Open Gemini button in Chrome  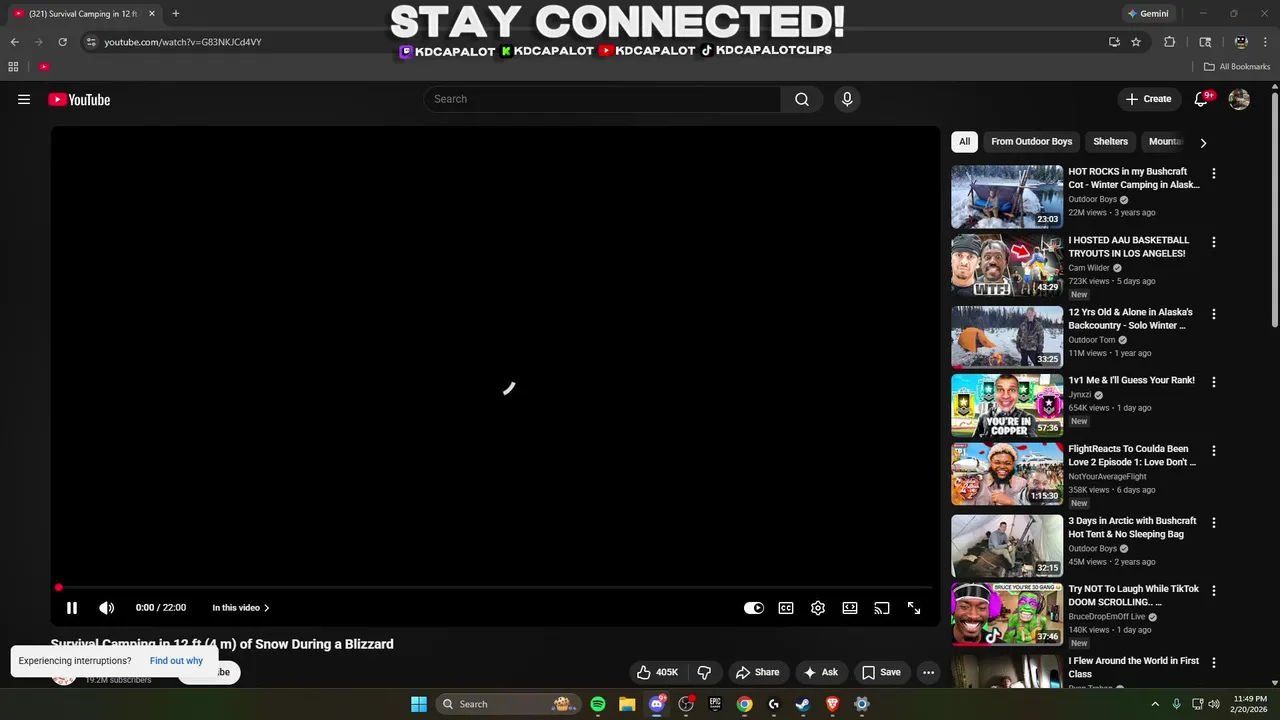pos(1148,14)
